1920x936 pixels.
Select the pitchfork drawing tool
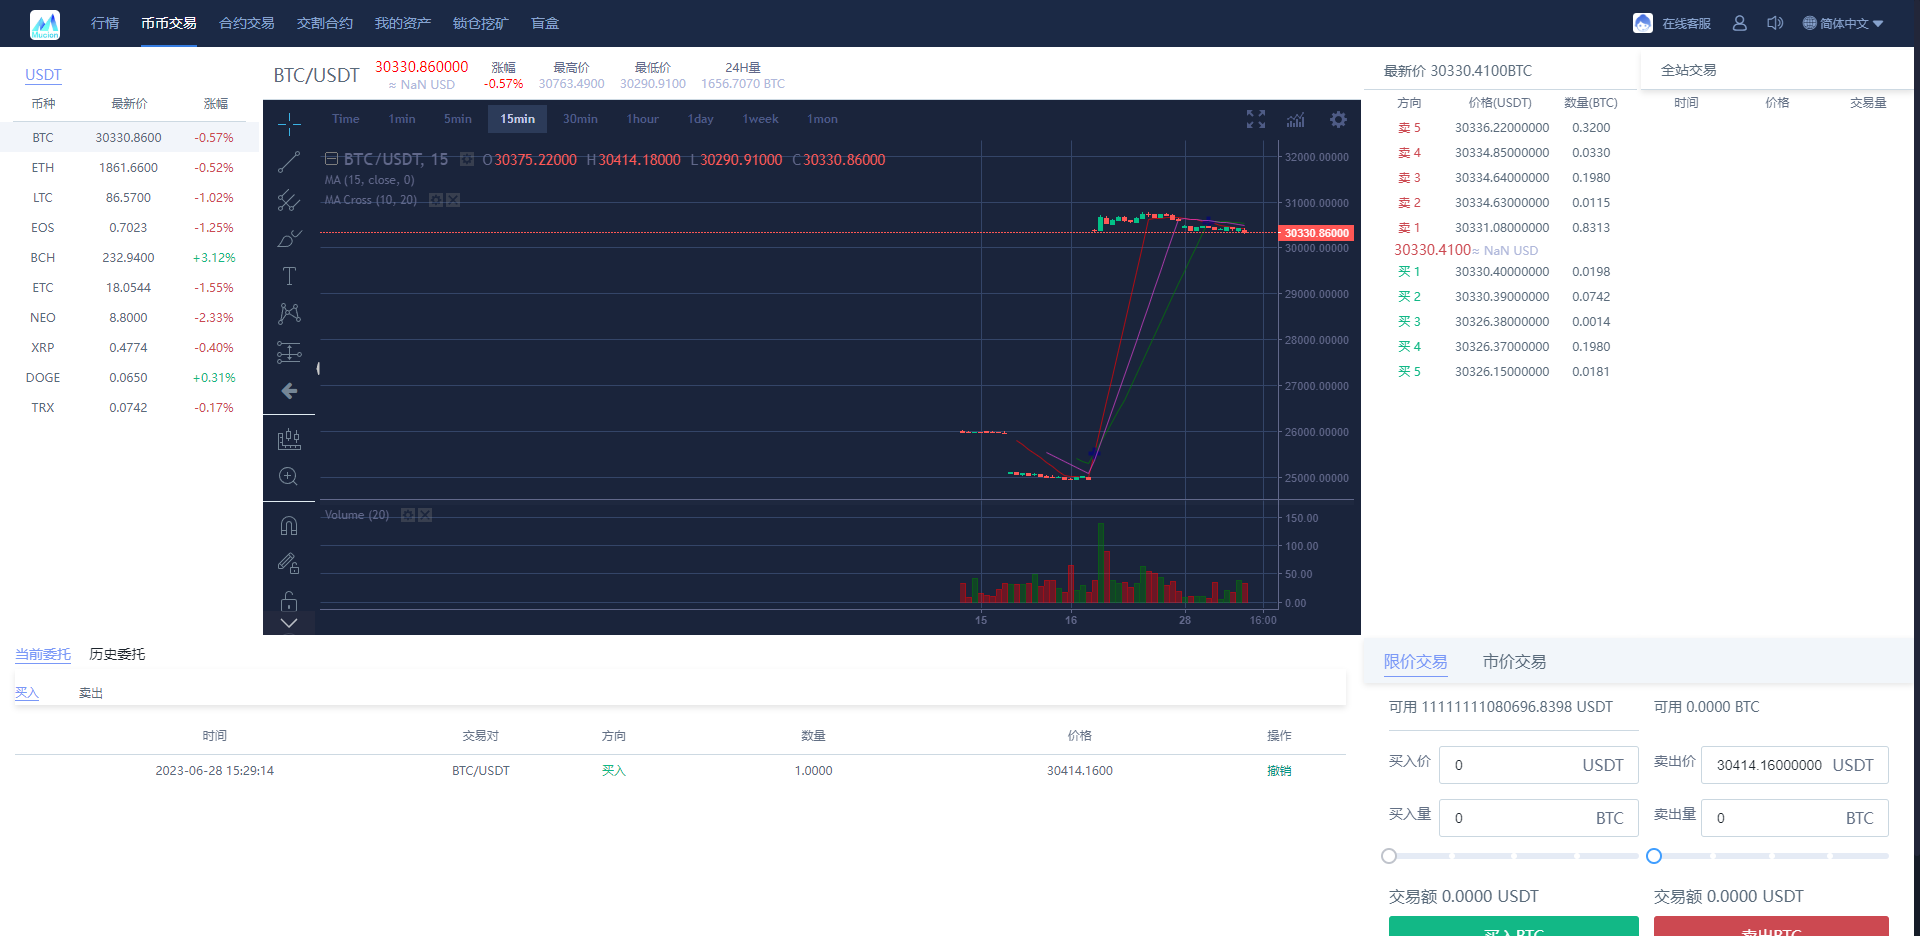(289, 200)
